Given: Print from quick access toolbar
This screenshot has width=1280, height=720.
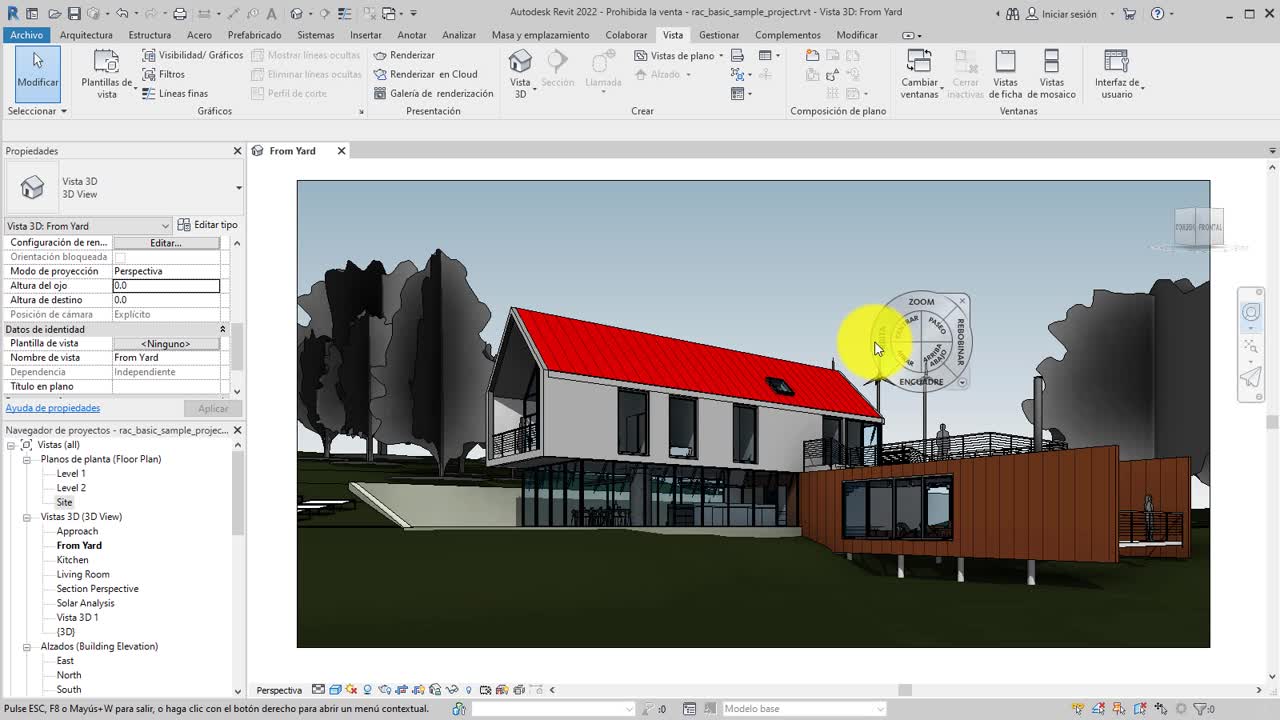Looking at the screenshot, I should [x=180, y=14].
